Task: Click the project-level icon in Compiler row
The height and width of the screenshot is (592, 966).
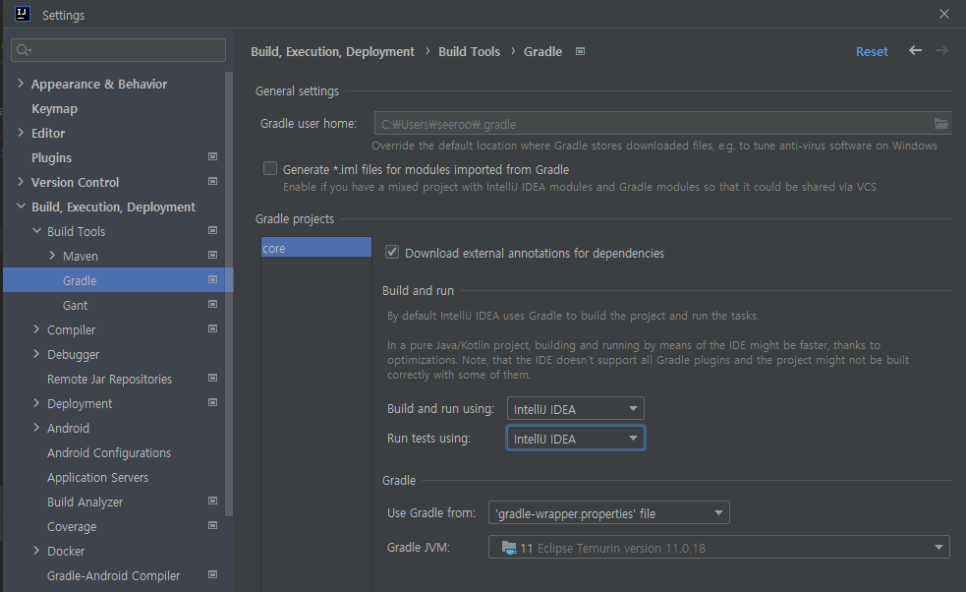Action: point(213,329)
